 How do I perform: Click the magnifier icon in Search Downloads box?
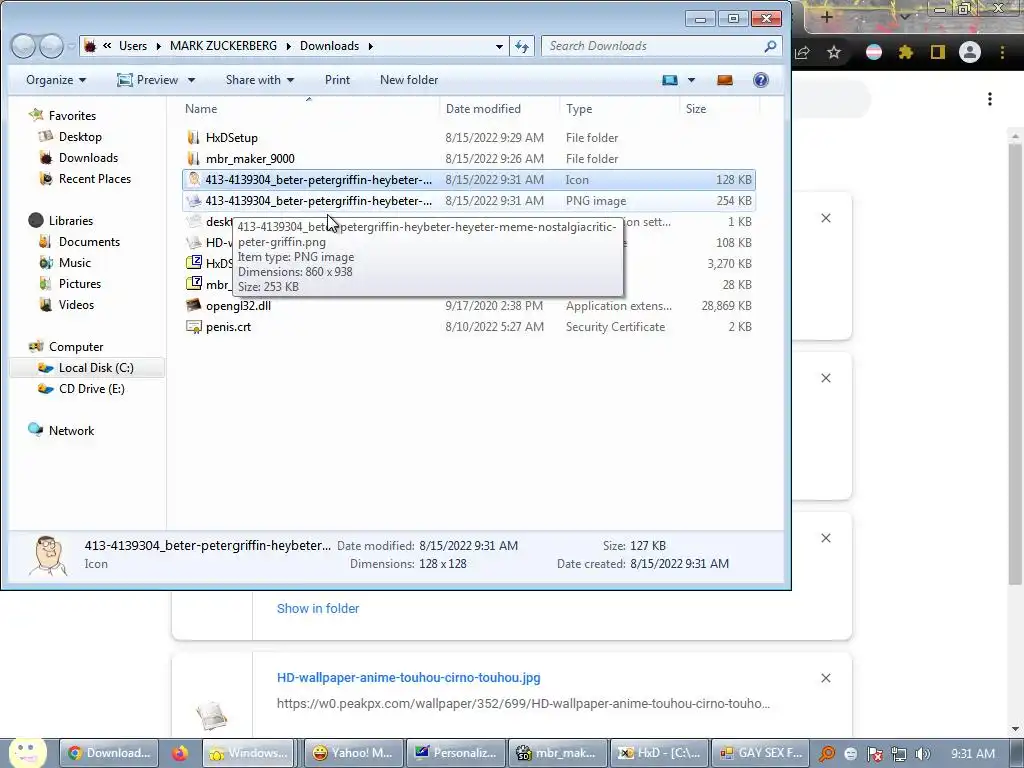[x=771, y=46]
